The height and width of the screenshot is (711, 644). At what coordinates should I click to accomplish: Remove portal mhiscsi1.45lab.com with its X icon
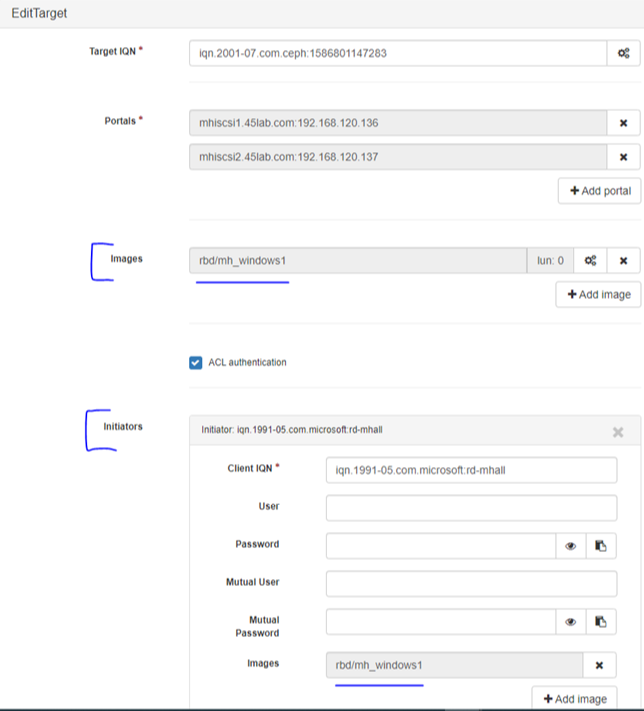pos(624,123)
